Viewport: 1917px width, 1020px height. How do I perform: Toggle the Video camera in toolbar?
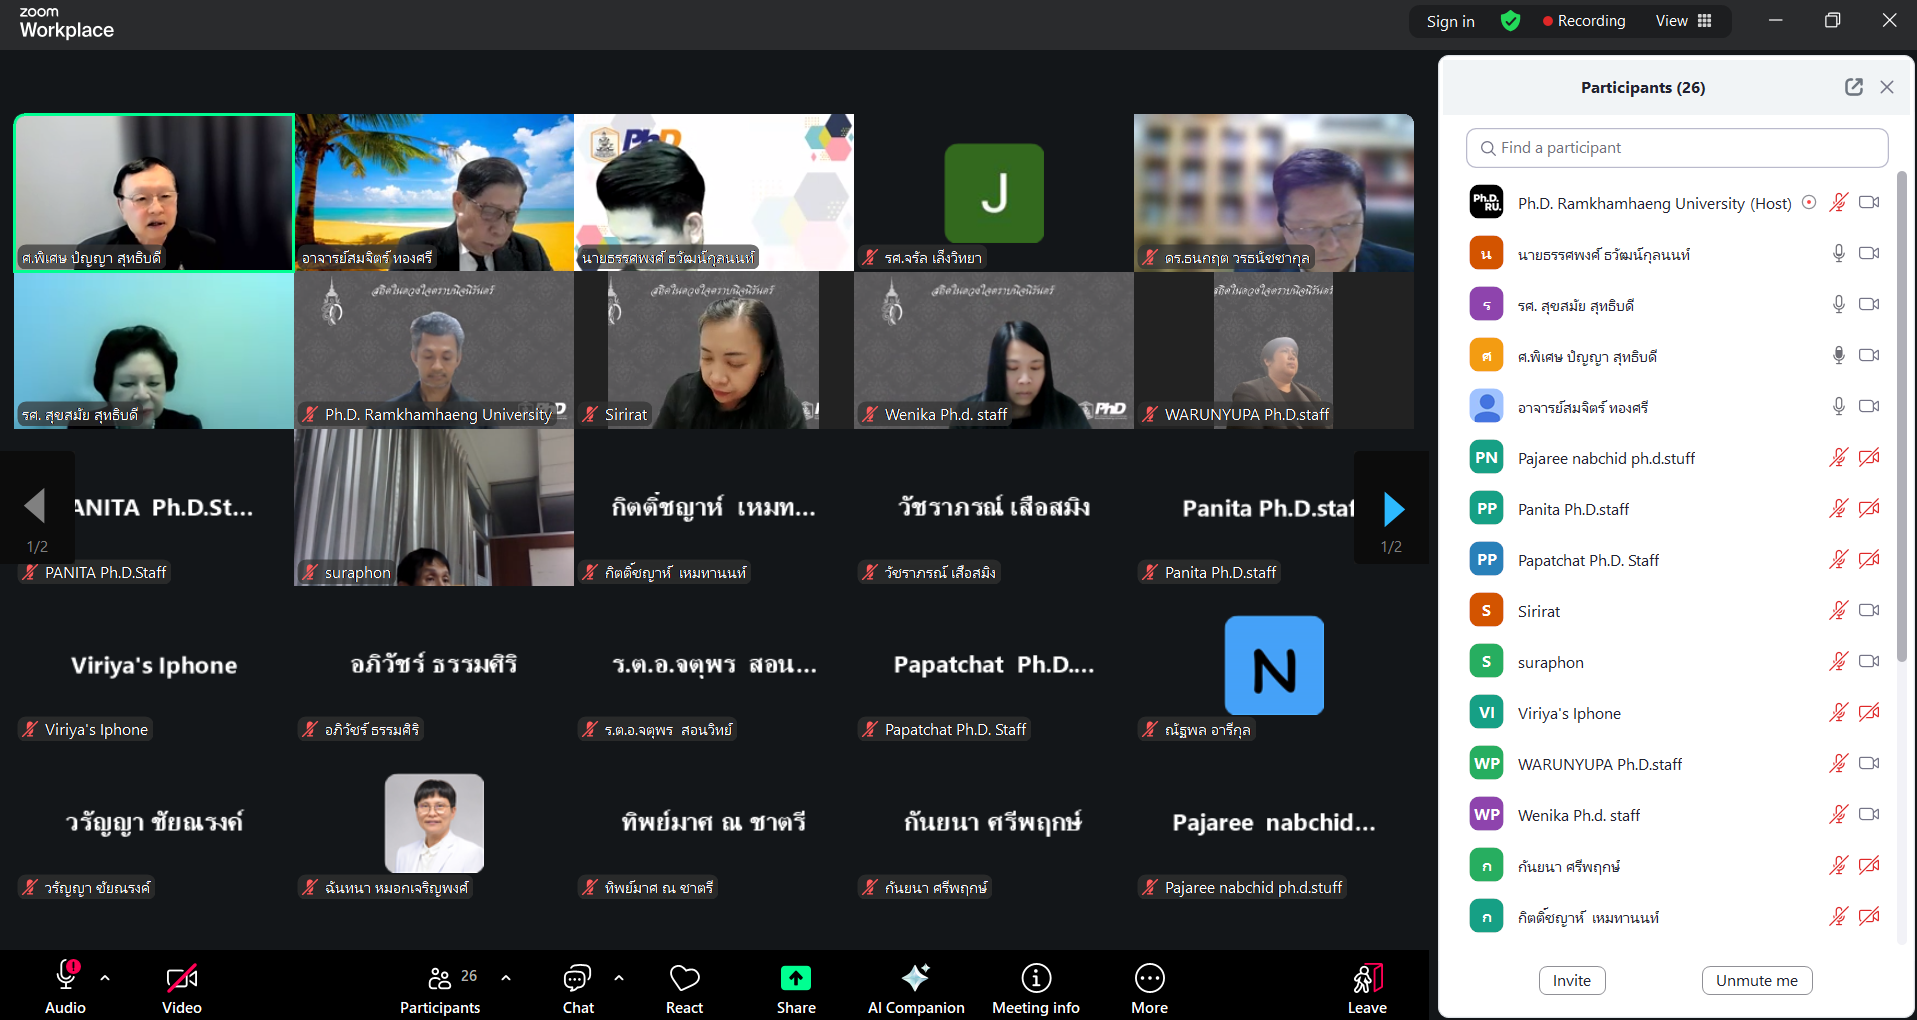(182, 978)
